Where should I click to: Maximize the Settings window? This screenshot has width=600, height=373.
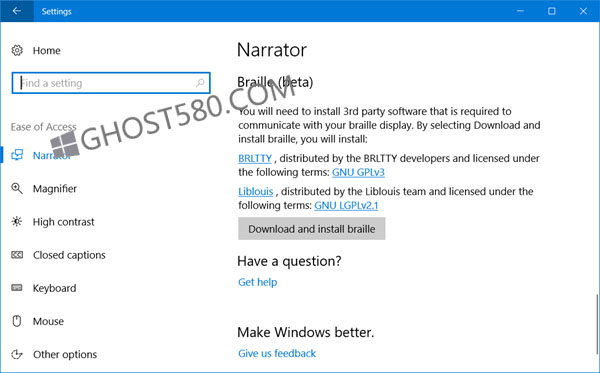point(552,11)
